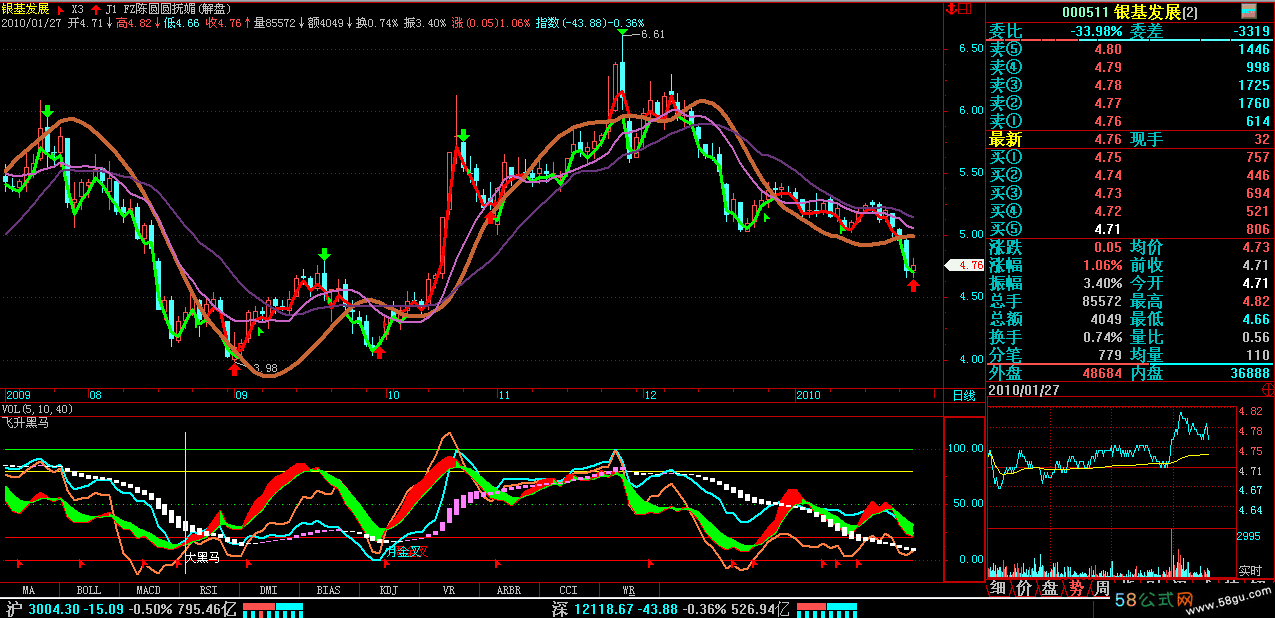Open the 细 detail tab in quote panel
The height and width of the screenshot is (618, 1275).
998,589
